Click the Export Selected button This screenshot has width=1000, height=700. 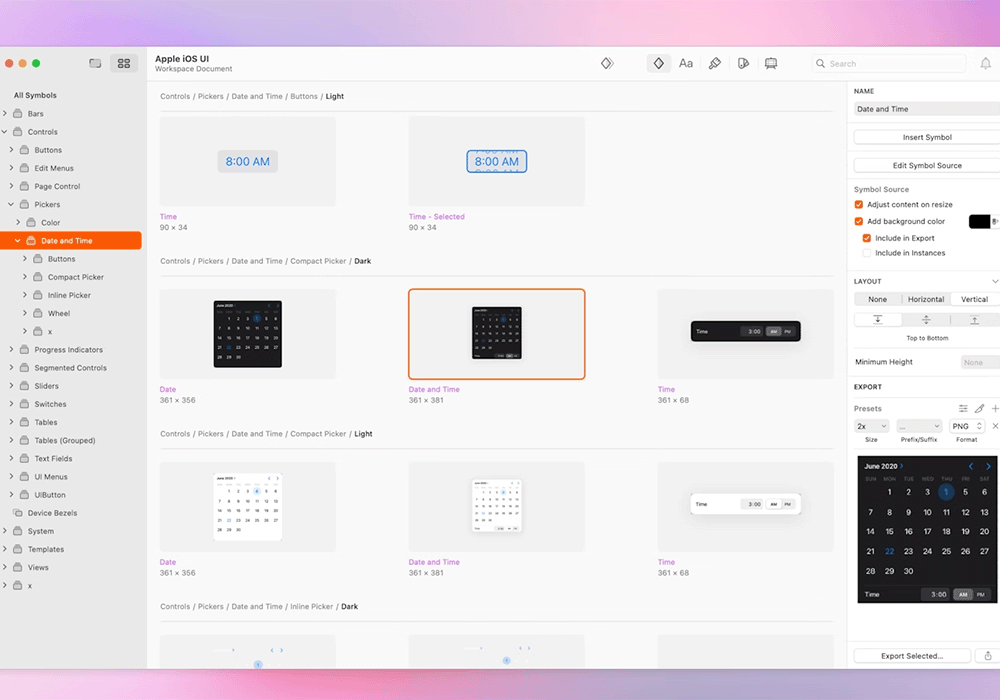point(912,655)
